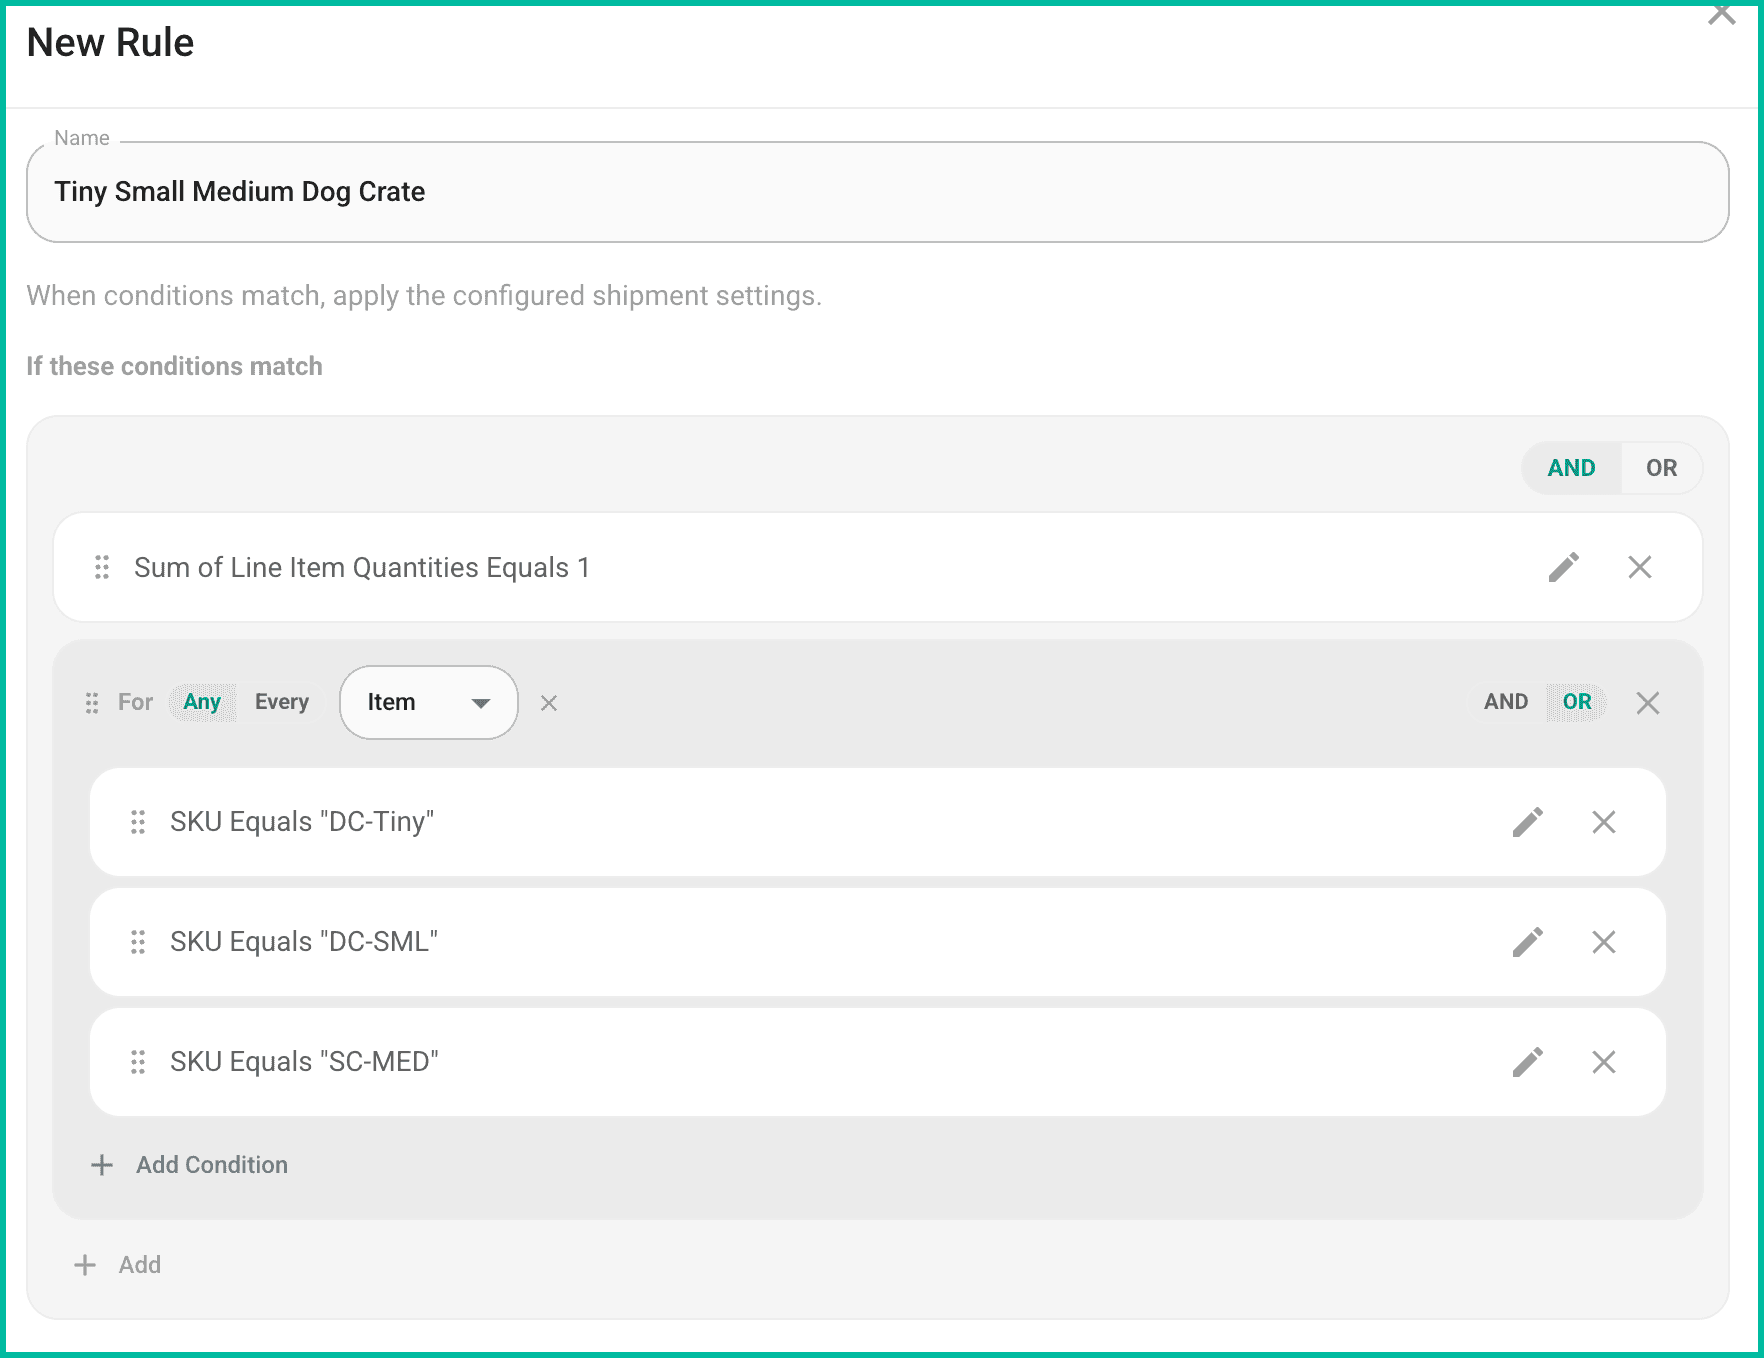This screenshot has height=1358, width=1764.
Task: Edit the SKU Equals DC-SML condition
Action: [x=1527, y=942]
